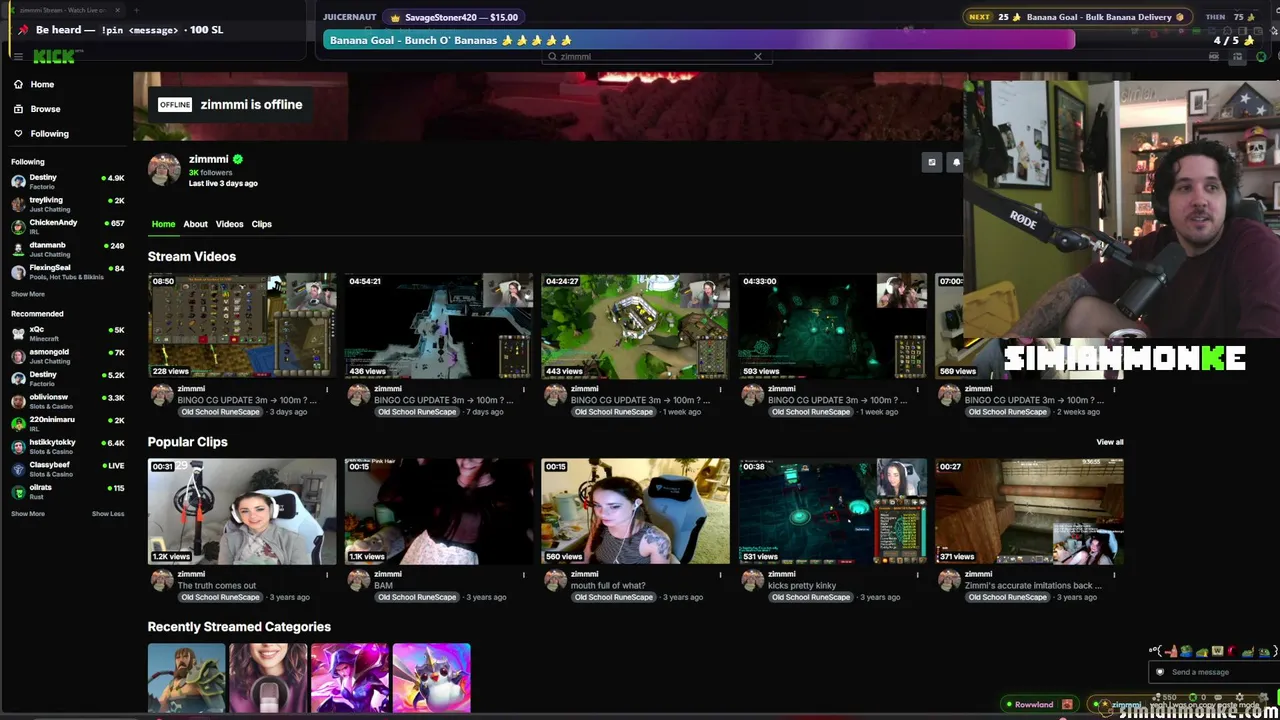Open Destiny's avatar in Recommended list
Viewport: 1280px width, 720px height.
point(18,379)
